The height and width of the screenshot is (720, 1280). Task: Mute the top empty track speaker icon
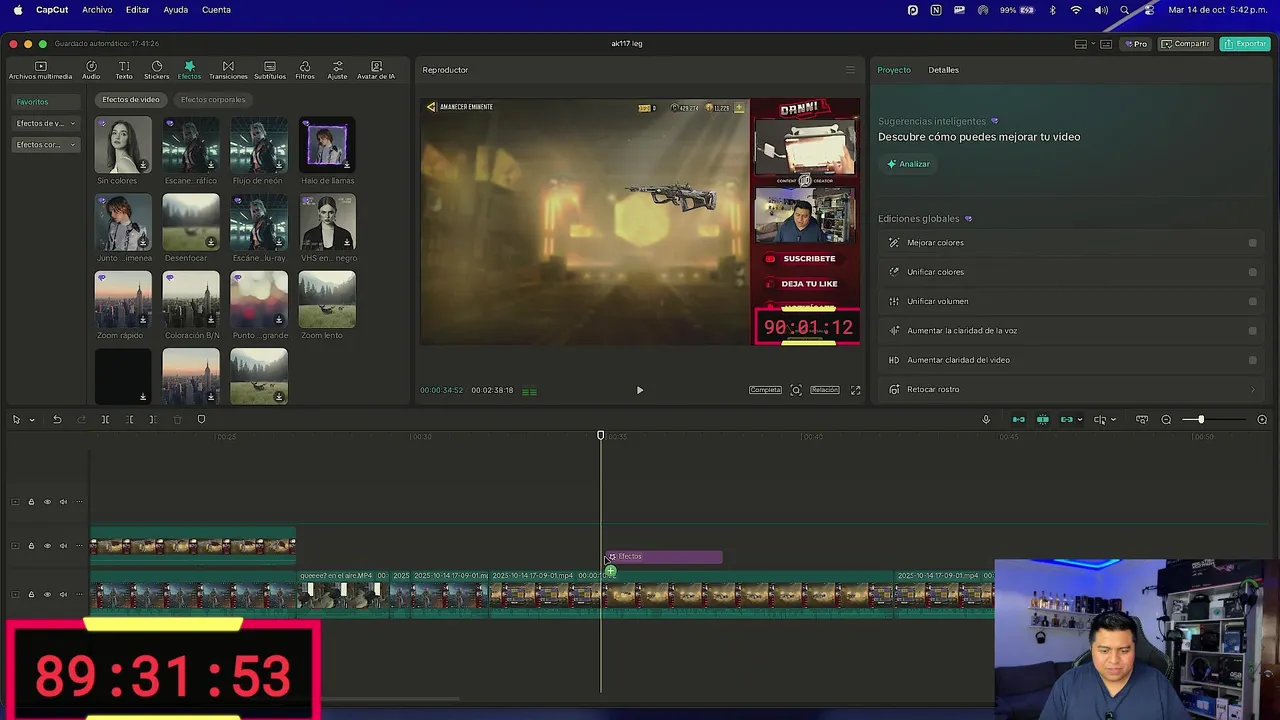pos(63,502)
